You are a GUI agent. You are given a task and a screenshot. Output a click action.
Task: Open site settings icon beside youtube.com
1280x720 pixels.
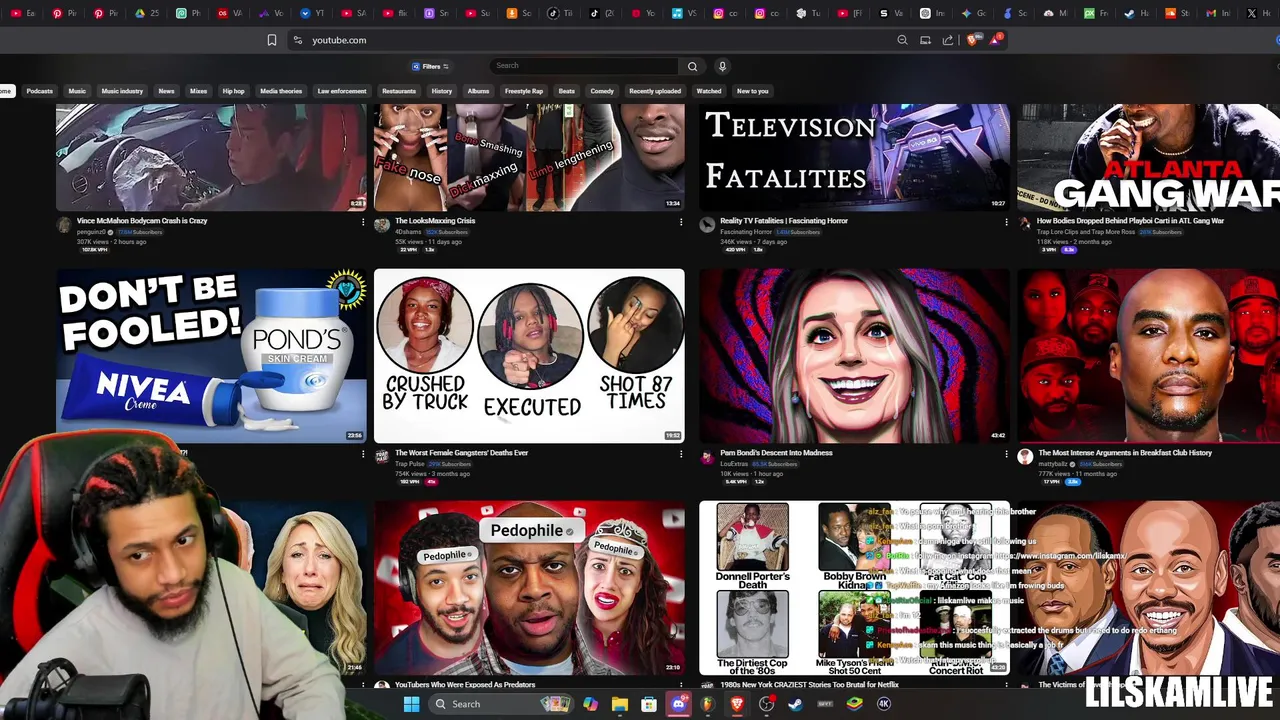(297, 40)
